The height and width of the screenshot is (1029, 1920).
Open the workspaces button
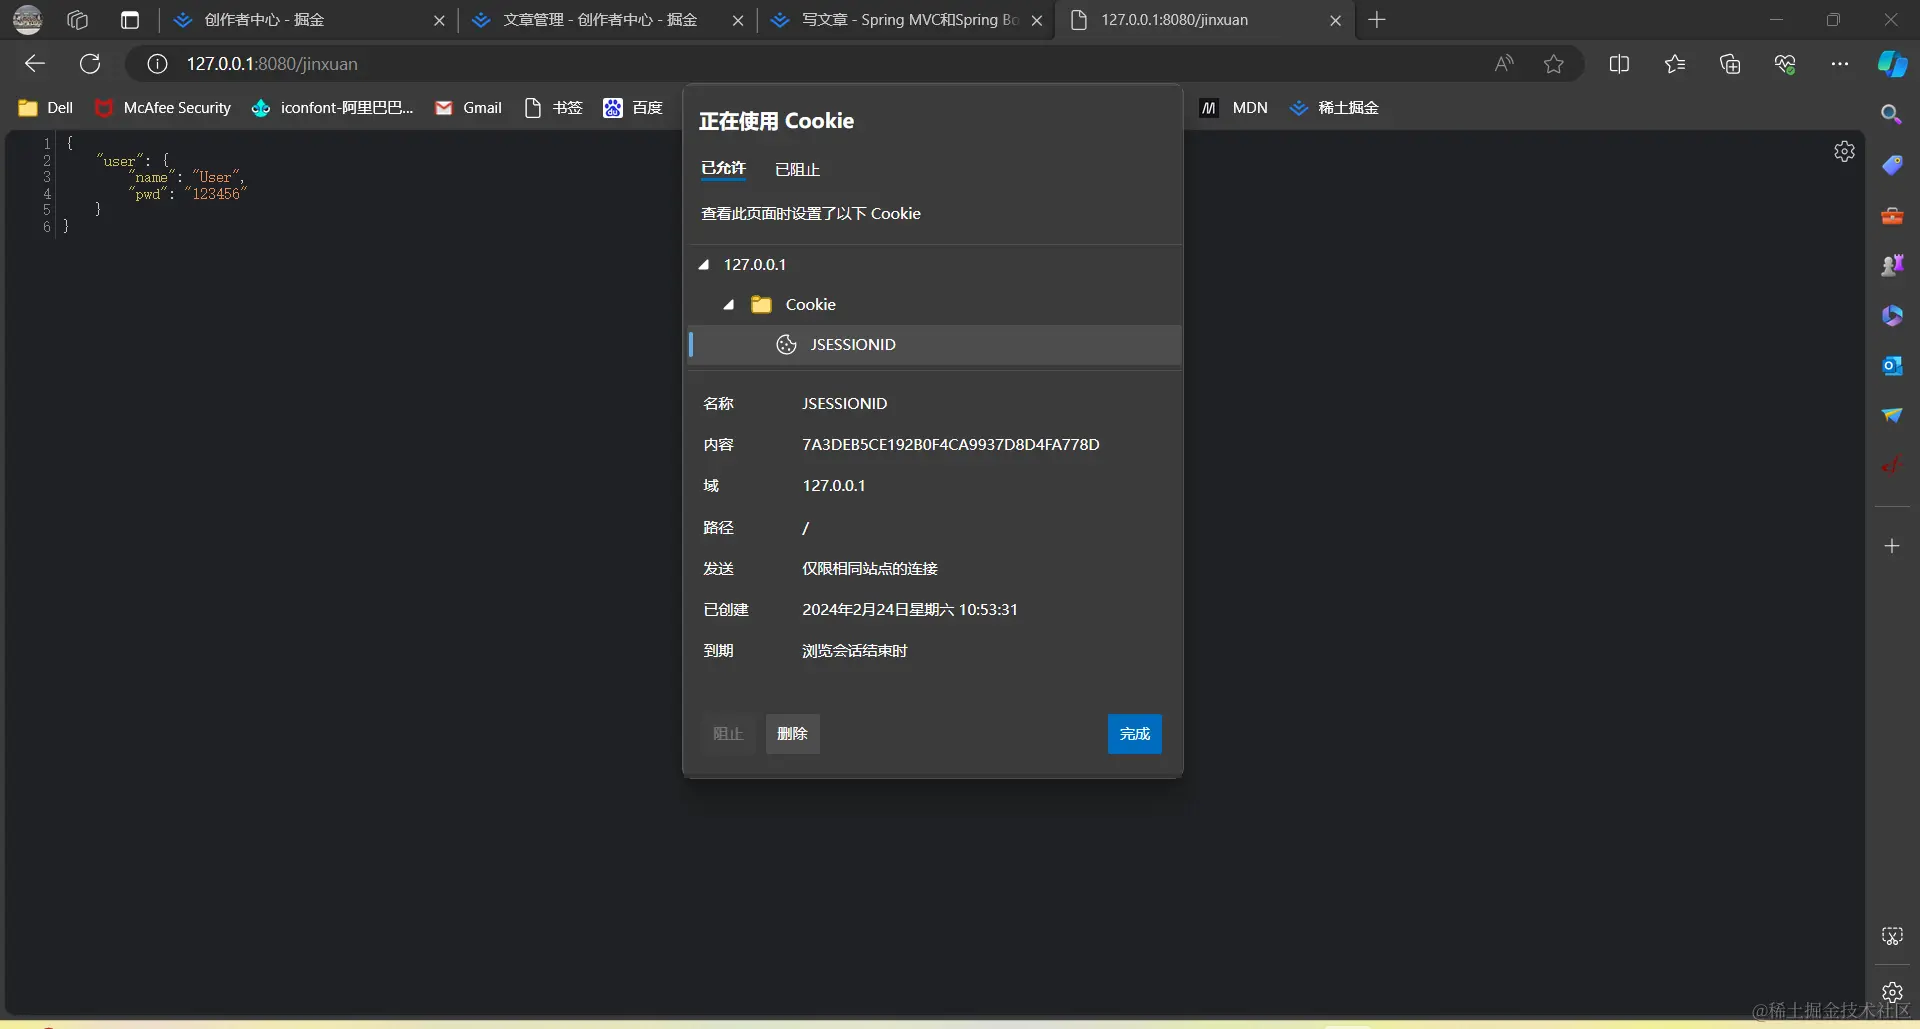pos(78,20)
